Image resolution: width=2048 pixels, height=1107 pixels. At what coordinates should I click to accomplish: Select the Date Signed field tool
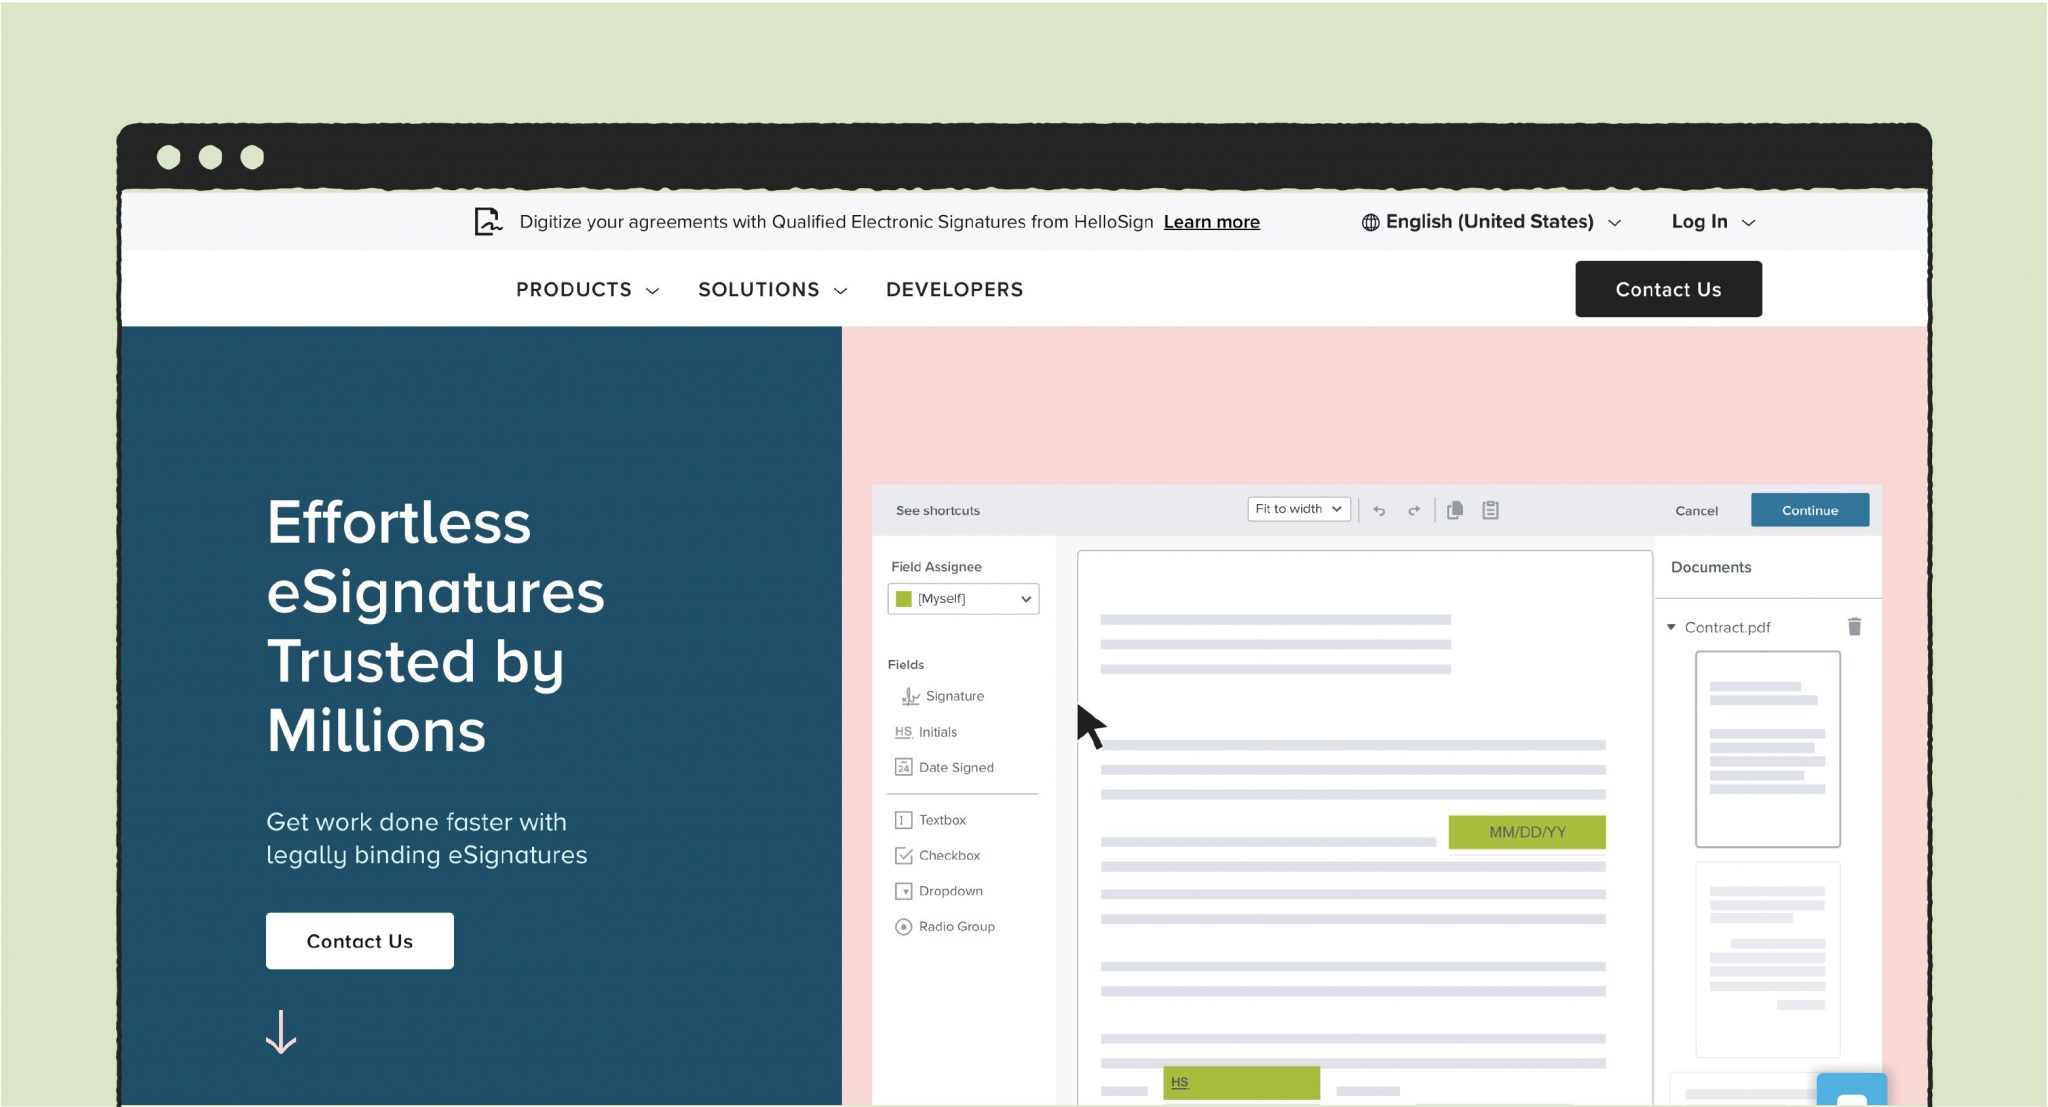tap(955, 767)
